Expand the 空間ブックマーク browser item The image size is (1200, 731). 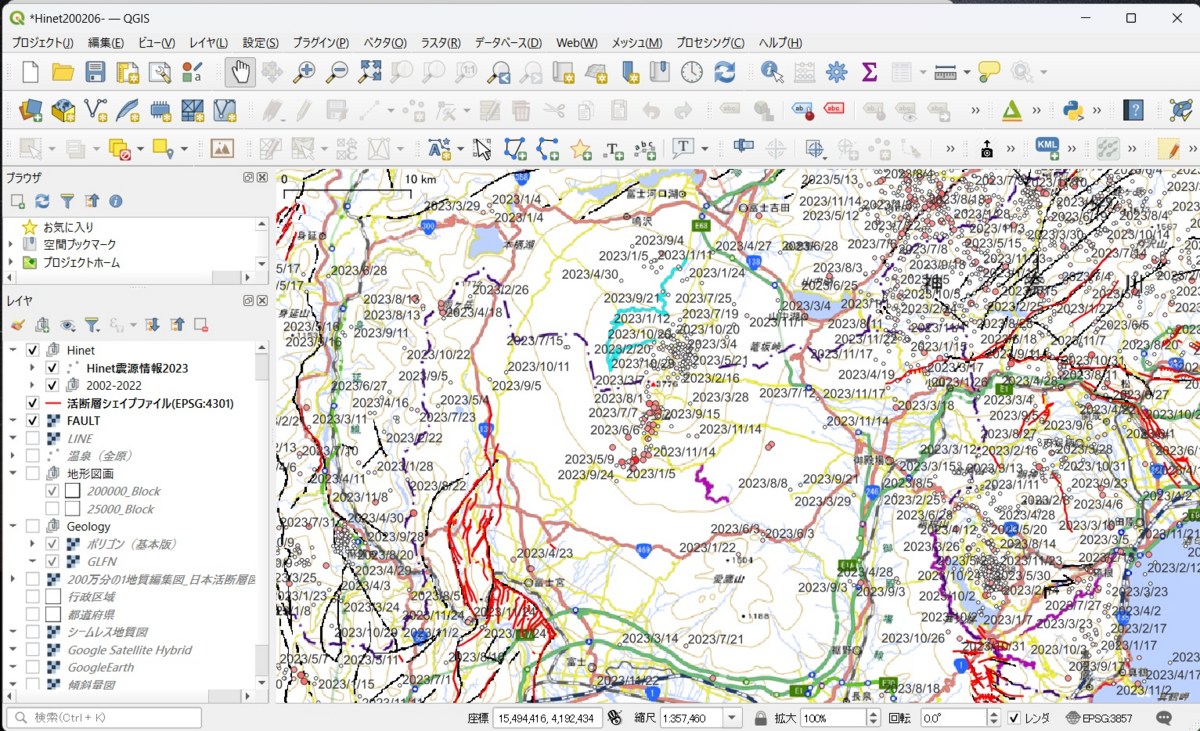tap(12, 244)
